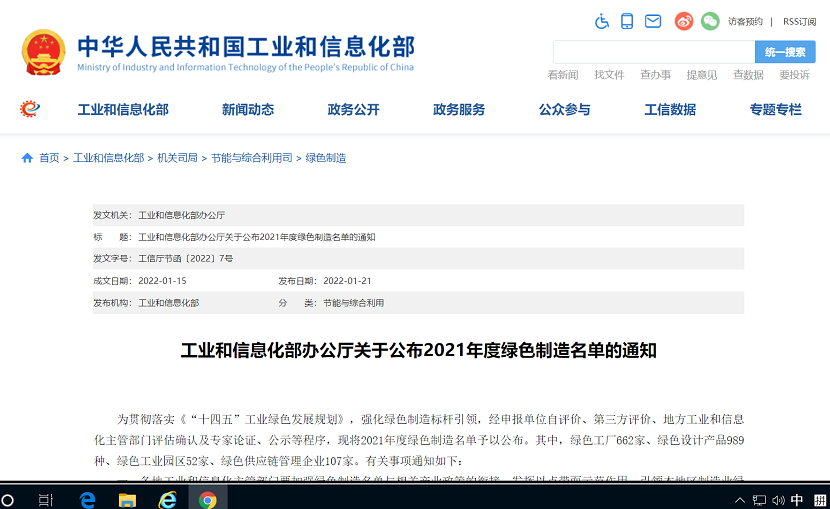Open File Explorer from the taskbar
This screenshot has height=509, width=830.
(x=127, y=499)
